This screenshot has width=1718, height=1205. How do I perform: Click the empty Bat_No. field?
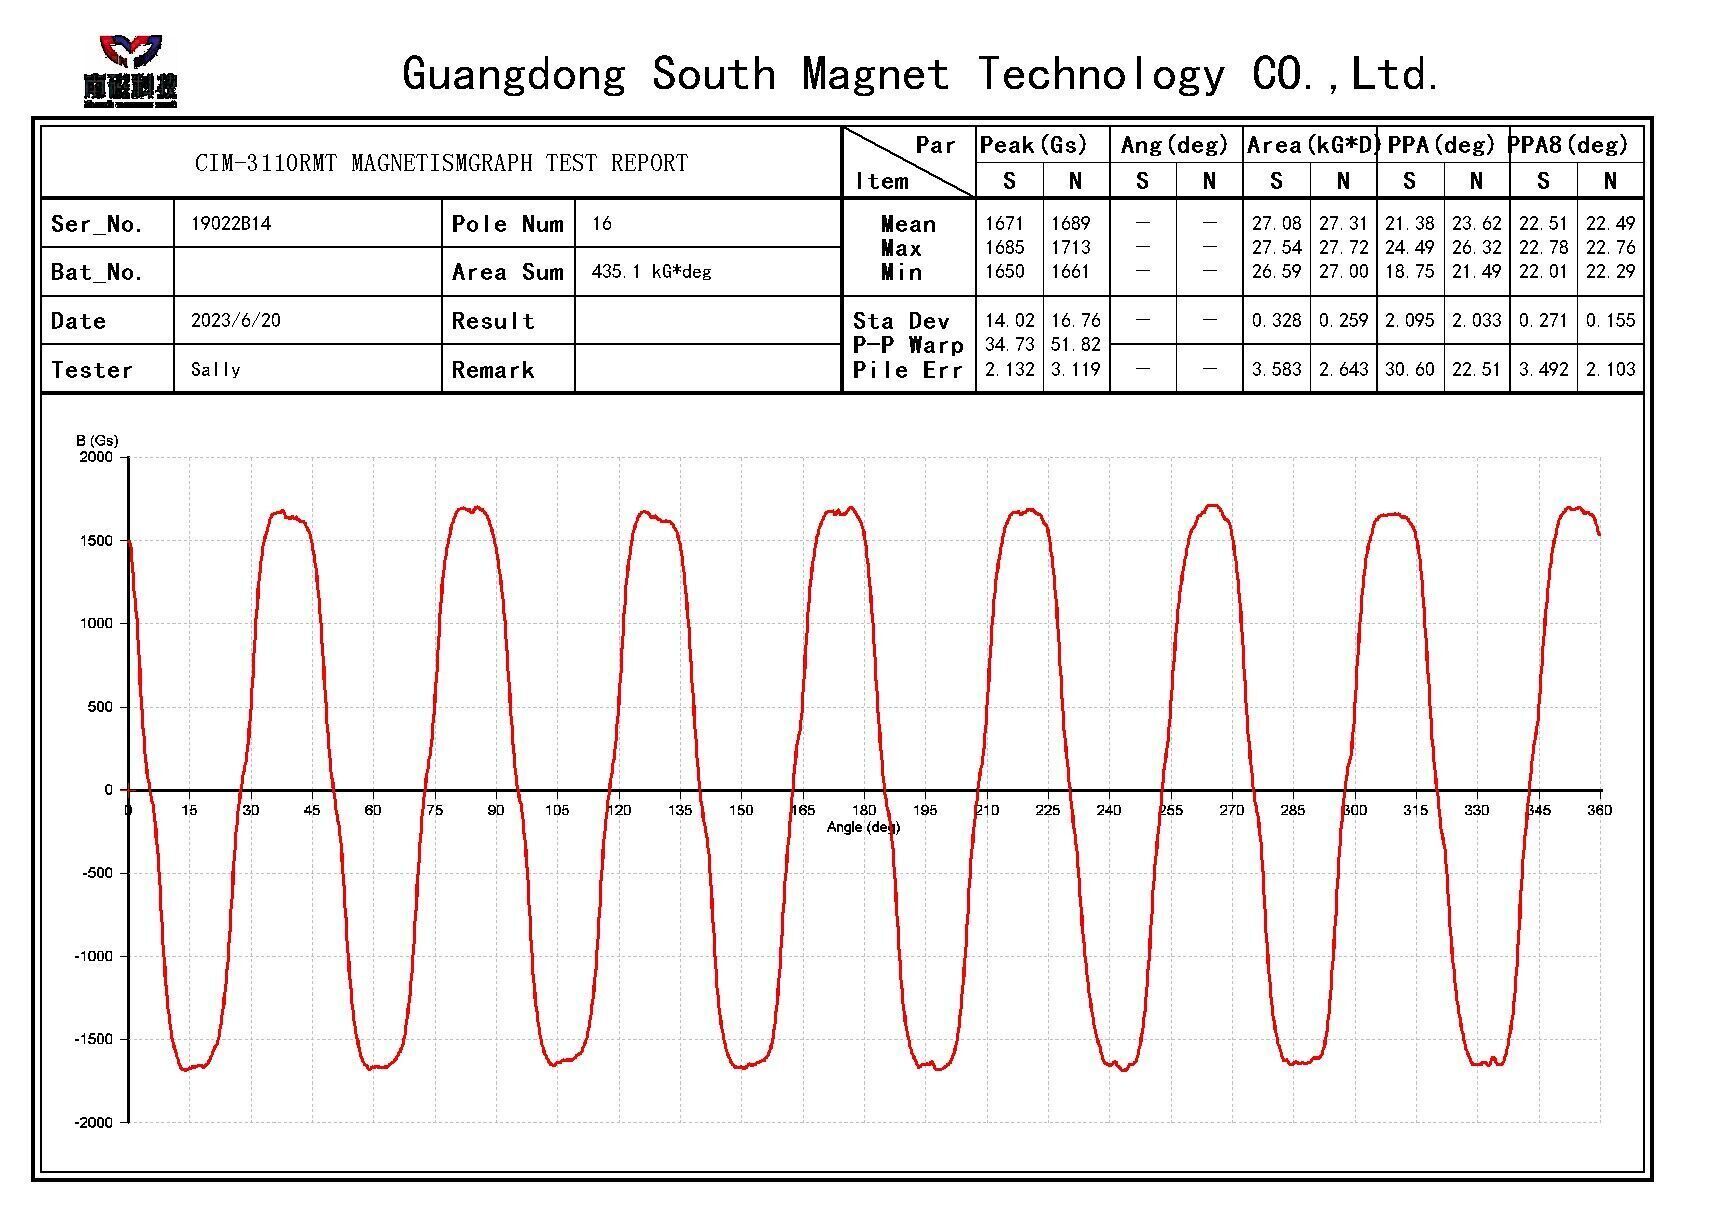[307, 272]
